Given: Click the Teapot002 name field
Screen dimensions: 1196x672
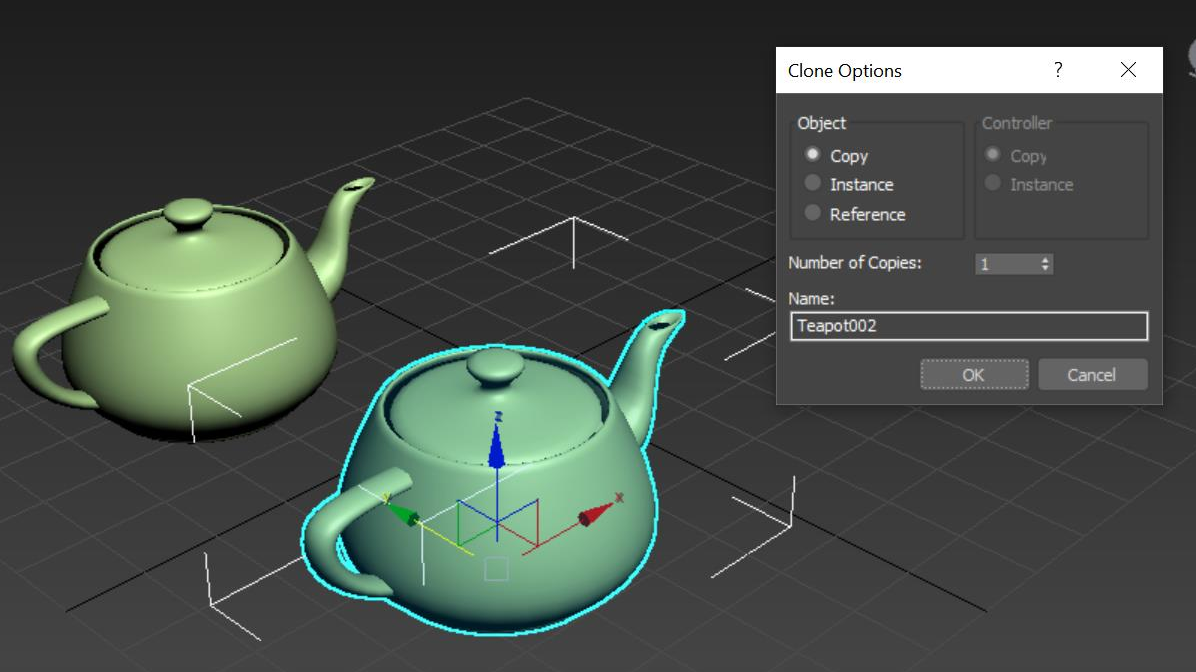Looking at the screenshot, I should pos(969,326).
